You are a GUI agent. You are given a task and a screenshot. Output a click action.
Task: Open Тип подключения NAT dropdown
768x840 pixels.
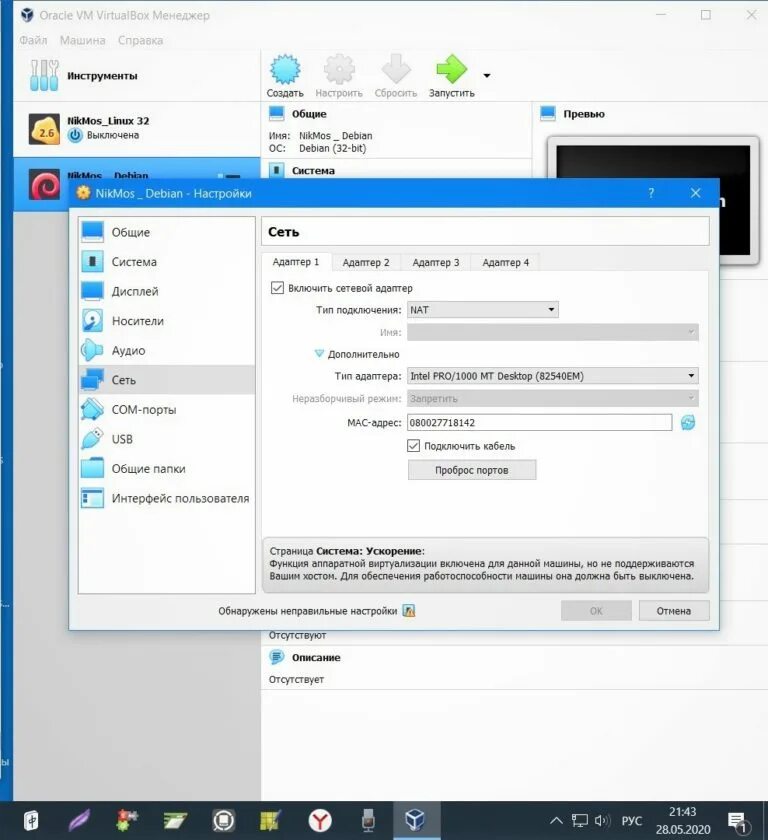point(483,310)
